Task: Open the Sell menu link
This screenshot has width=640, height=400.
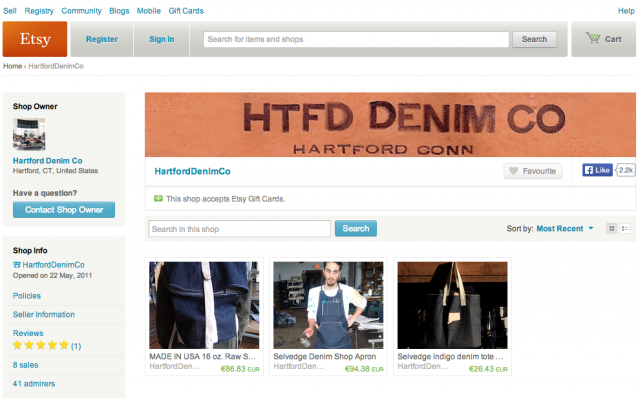Action: (x=10, y=11)
